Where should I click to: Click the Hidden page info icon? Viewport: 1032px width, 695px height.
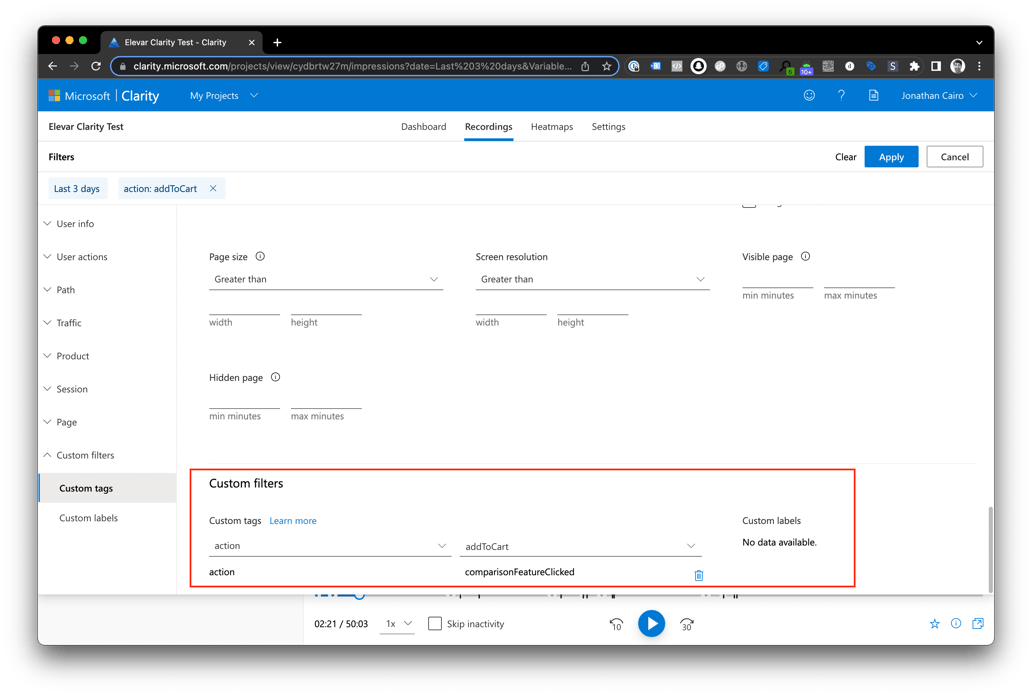click(275, 377)
